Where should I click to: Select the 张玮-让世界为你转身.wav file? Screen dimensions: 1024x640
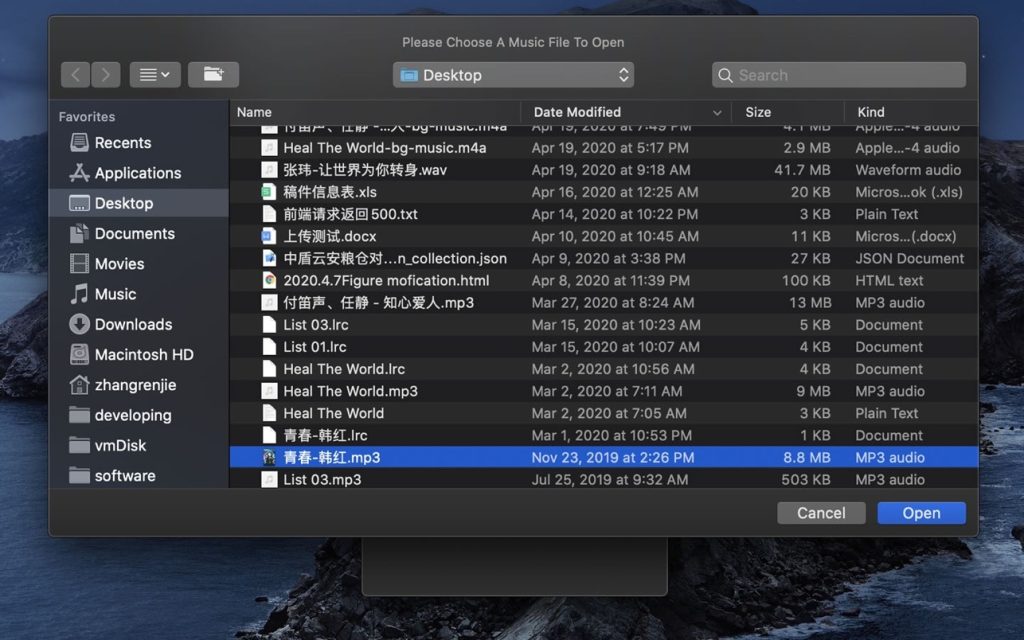(365, 170)
